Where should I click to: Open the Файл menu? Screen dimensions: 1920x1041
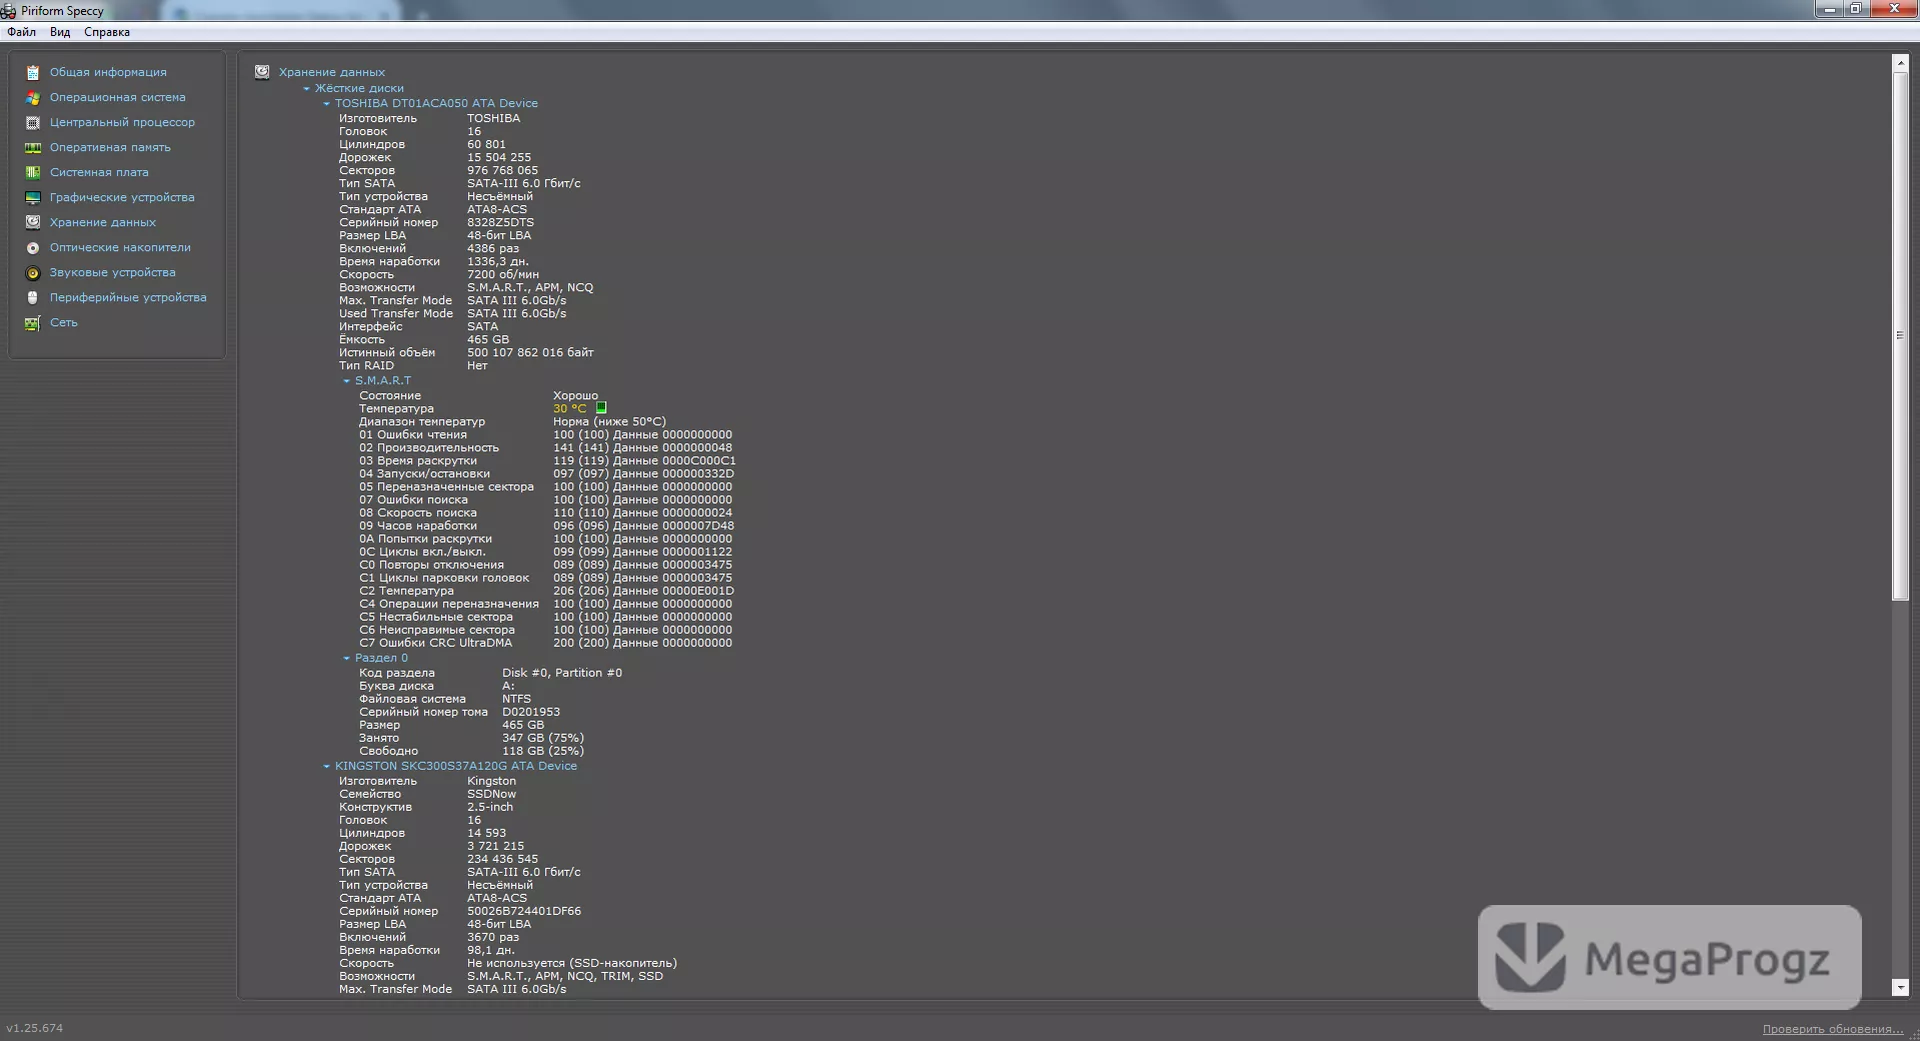pos(21,32)
